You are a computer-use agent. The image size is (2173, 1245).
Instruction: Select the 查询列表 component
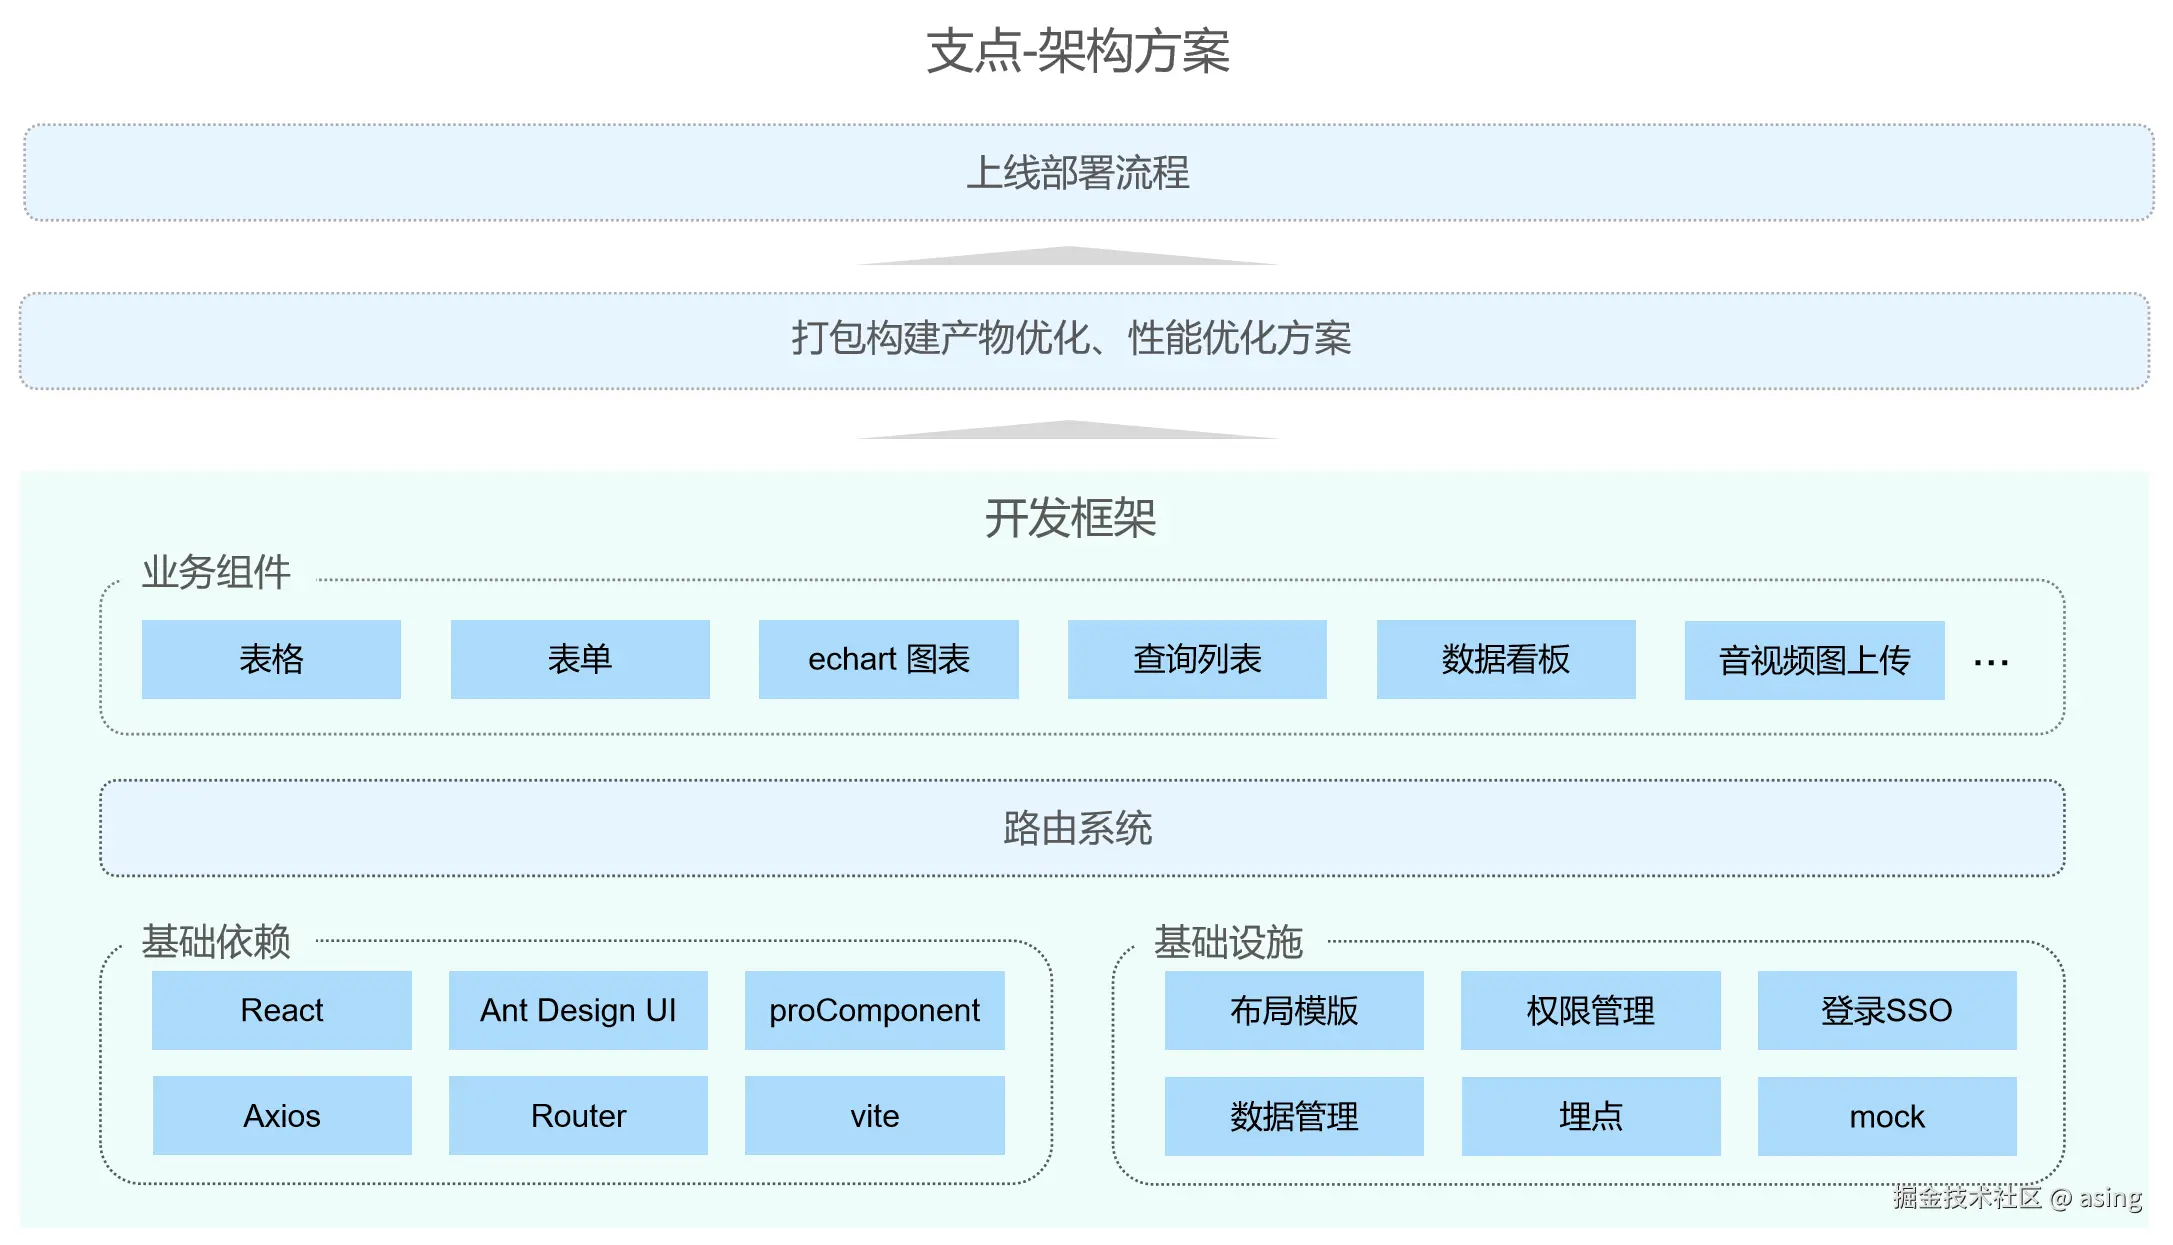(1197, 659)
